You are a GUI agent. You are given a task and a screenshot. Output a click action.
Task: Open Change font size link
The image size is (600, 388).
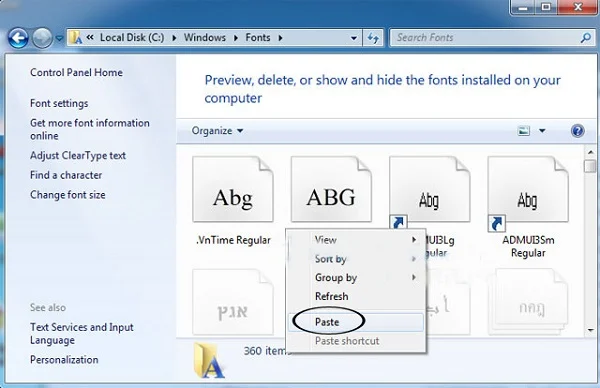[x=68, y=195]
